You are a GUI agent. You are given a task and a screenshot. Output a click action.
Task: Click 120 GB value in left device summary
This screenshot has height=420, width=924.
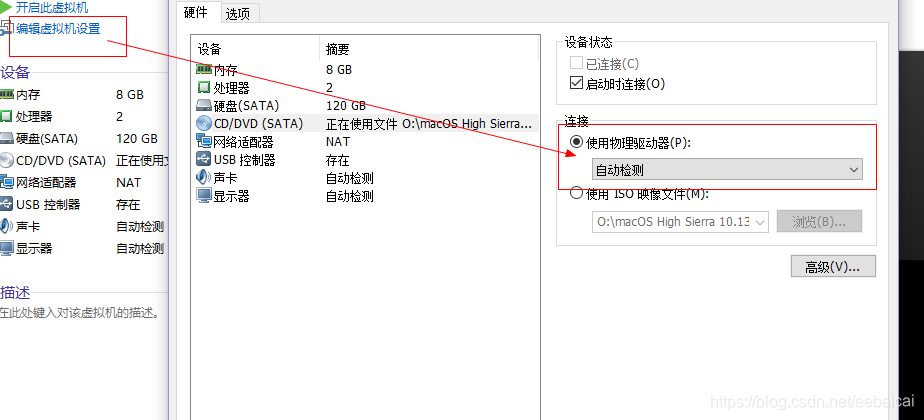tap(137, 138)
